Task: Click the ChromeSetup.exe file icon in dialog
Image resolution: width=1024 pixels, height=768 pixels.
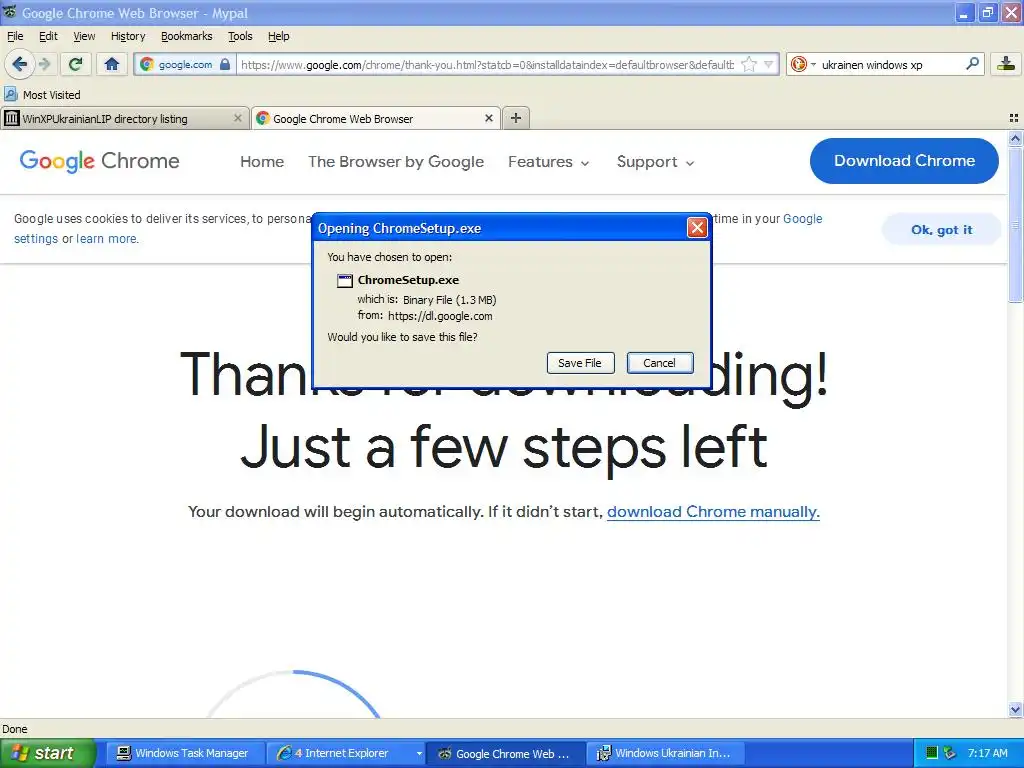Action: [x=345, y=281]
